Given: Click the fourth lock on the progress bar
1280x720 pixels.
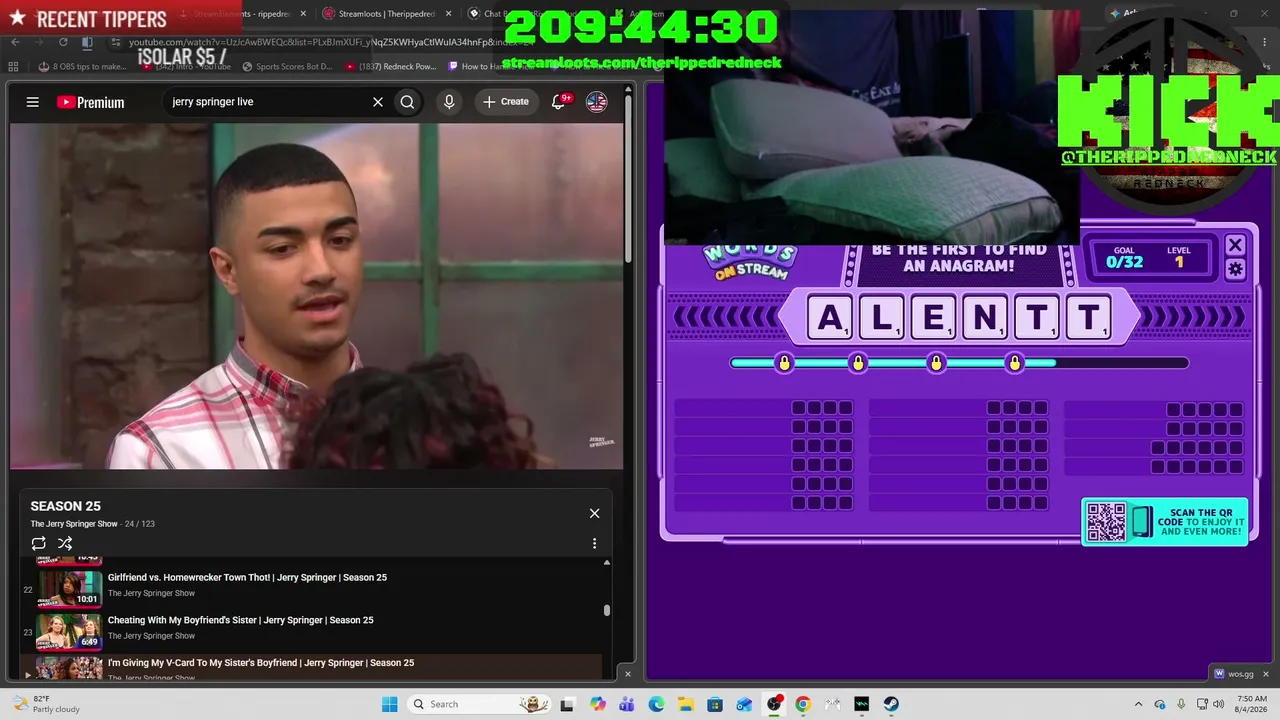Looking at the screenshot, I should (1015, 363).
